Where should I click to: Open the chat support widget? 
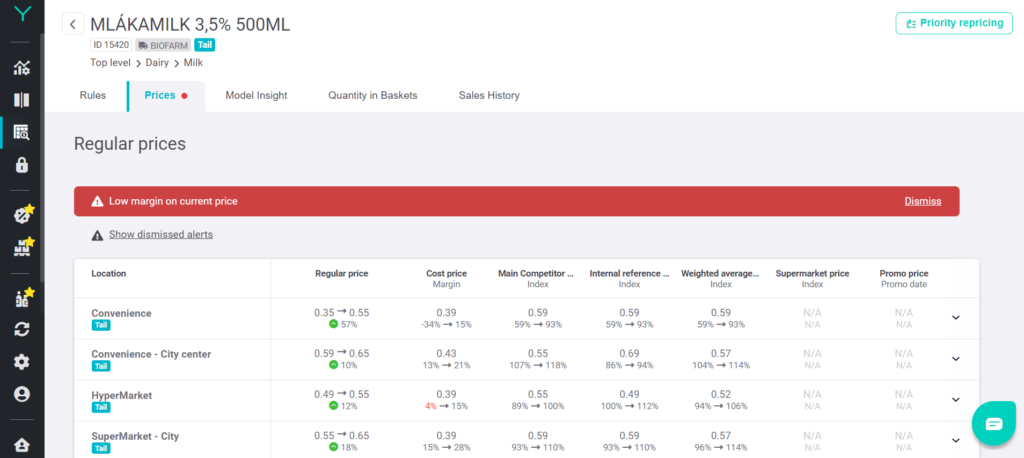993,423
